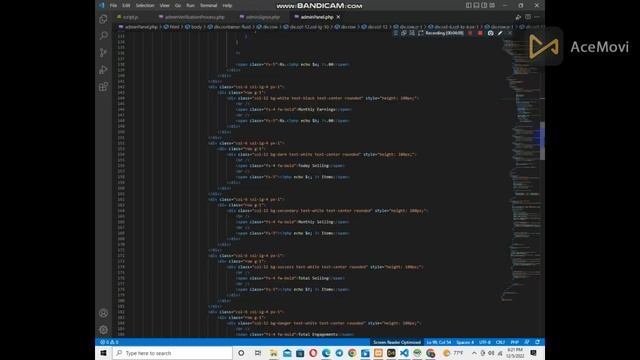Open the Selection menu
This screenshot has height=360, width=640.
click(x=145, y=6)
